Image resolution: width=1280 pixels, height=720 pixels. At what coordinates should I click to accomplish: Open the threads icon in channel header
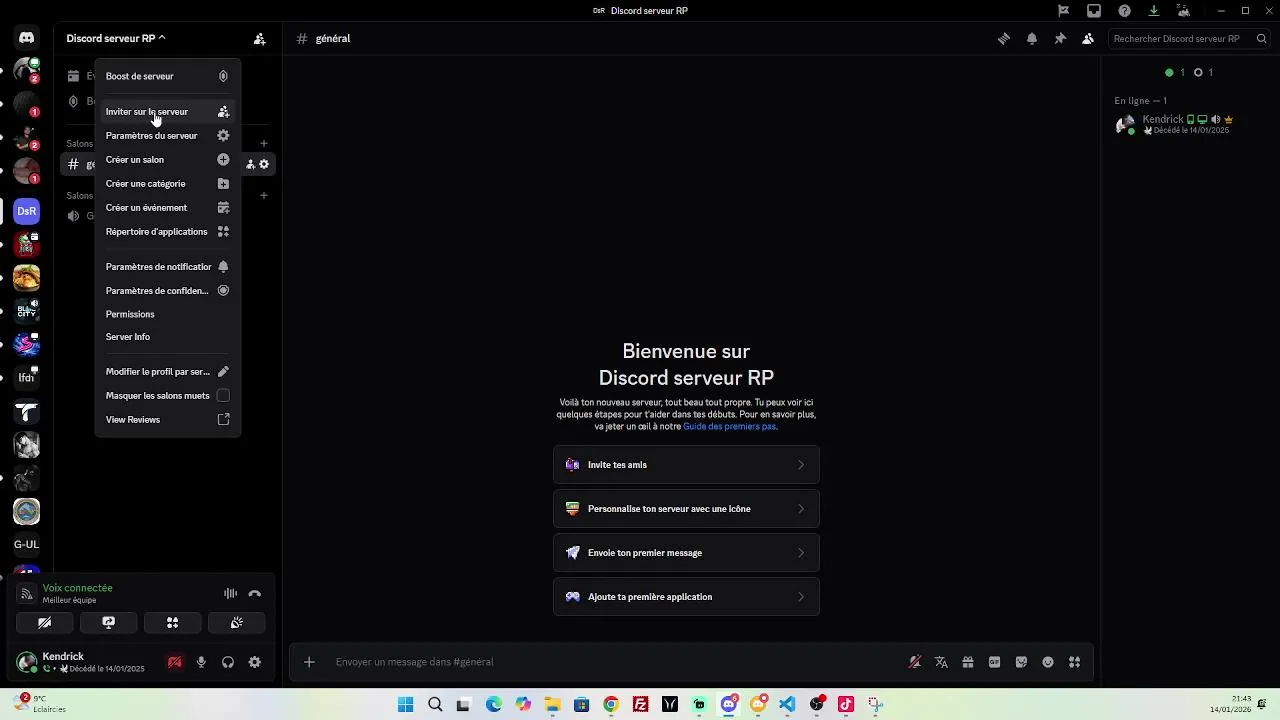click(x=1004, y=39)
